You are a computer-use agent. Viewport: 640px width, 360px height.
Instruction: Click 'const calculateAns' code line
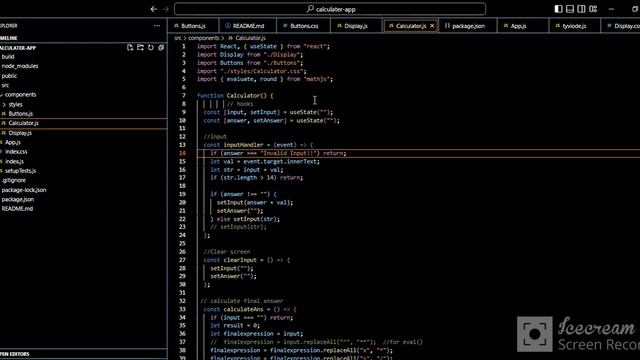(250, 309)
